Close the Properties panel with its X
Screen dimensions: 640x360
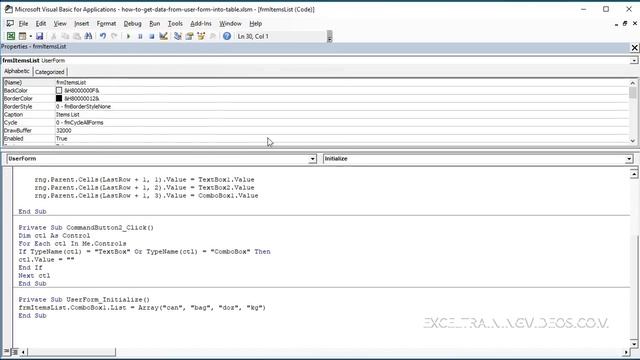click(634, 48)
